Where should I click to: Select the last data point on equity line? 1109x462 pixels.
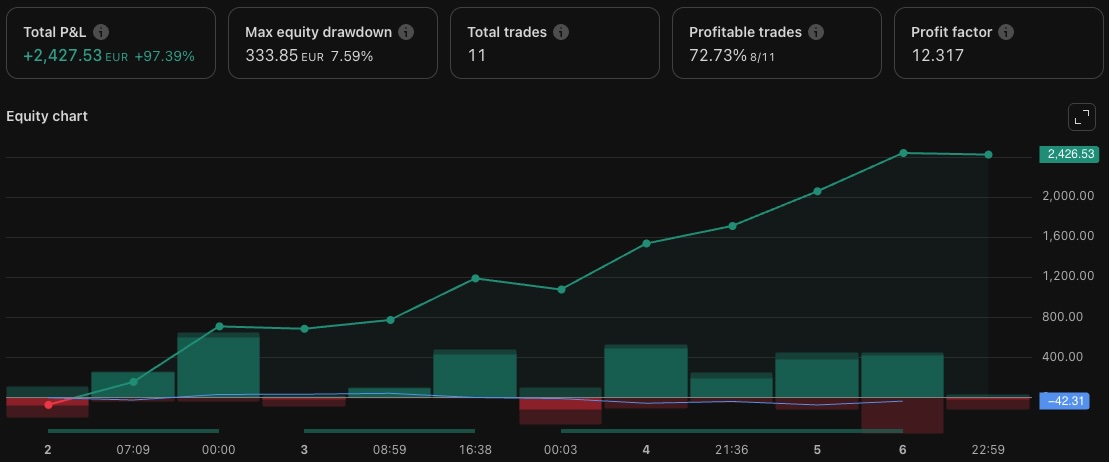click(x=988, y=155)
